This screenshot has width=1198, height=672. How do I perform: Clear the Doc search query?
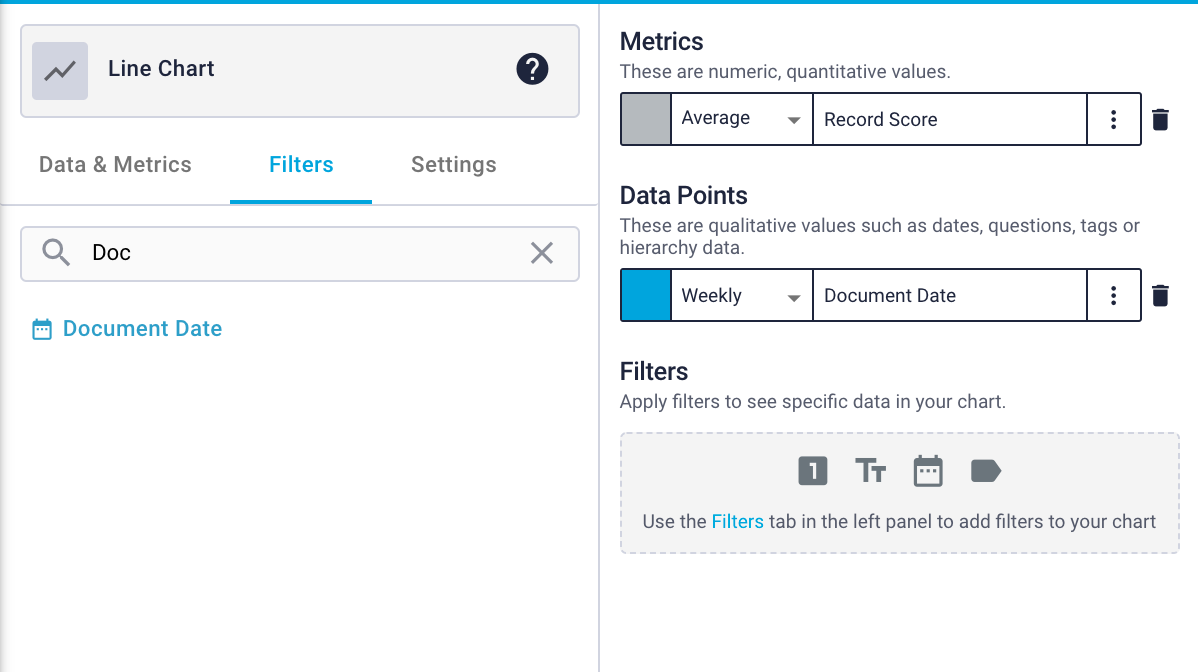click(542, 253)
